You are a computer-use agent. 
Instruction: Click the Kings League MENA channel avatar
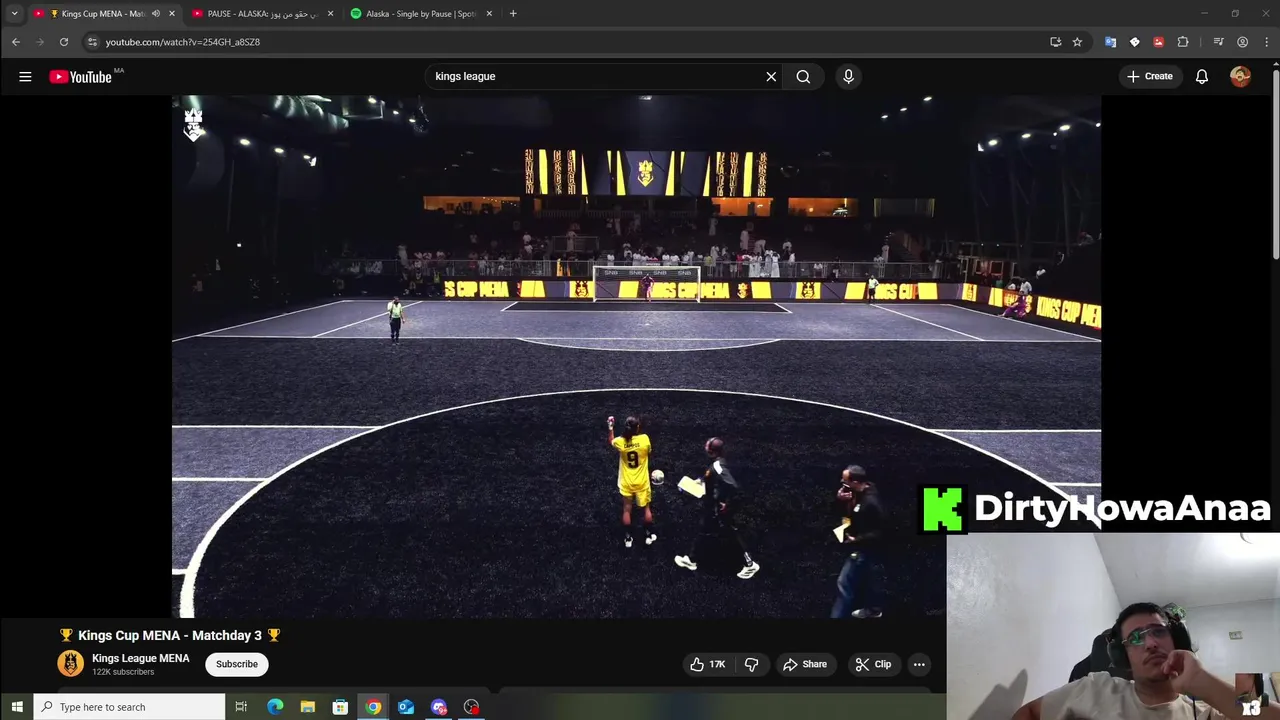point(71,664)
